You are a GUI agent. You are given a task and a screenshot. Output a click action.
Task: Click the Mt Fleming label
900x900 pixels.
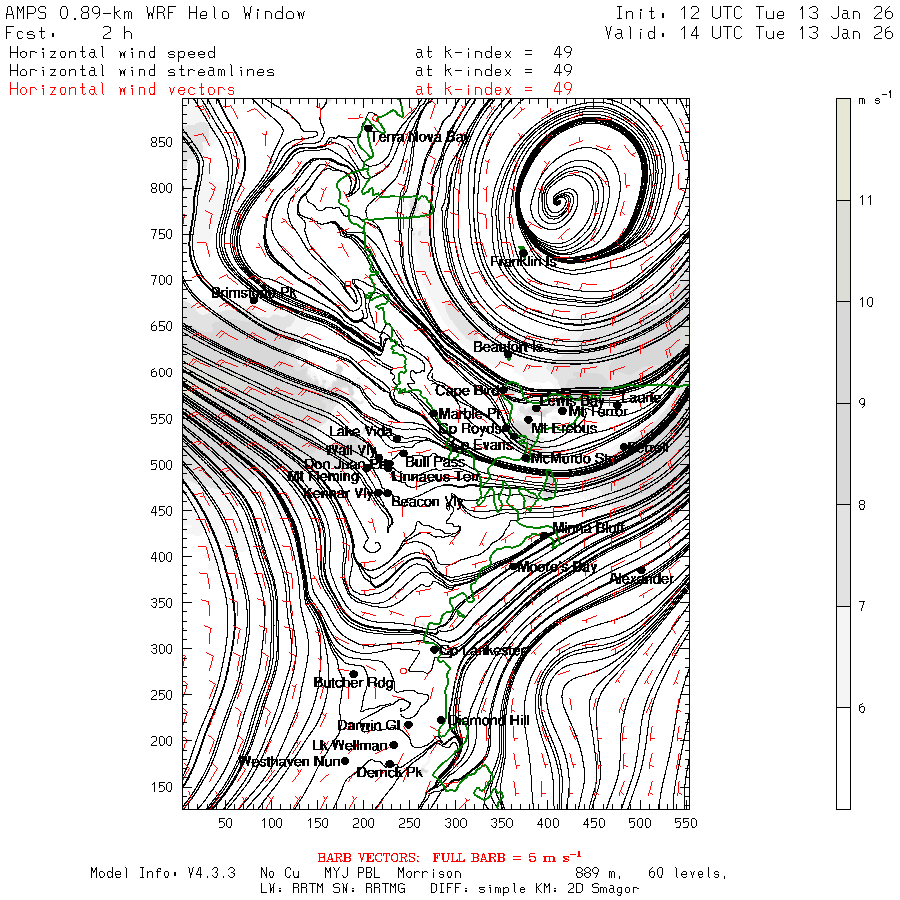(323, 476)
